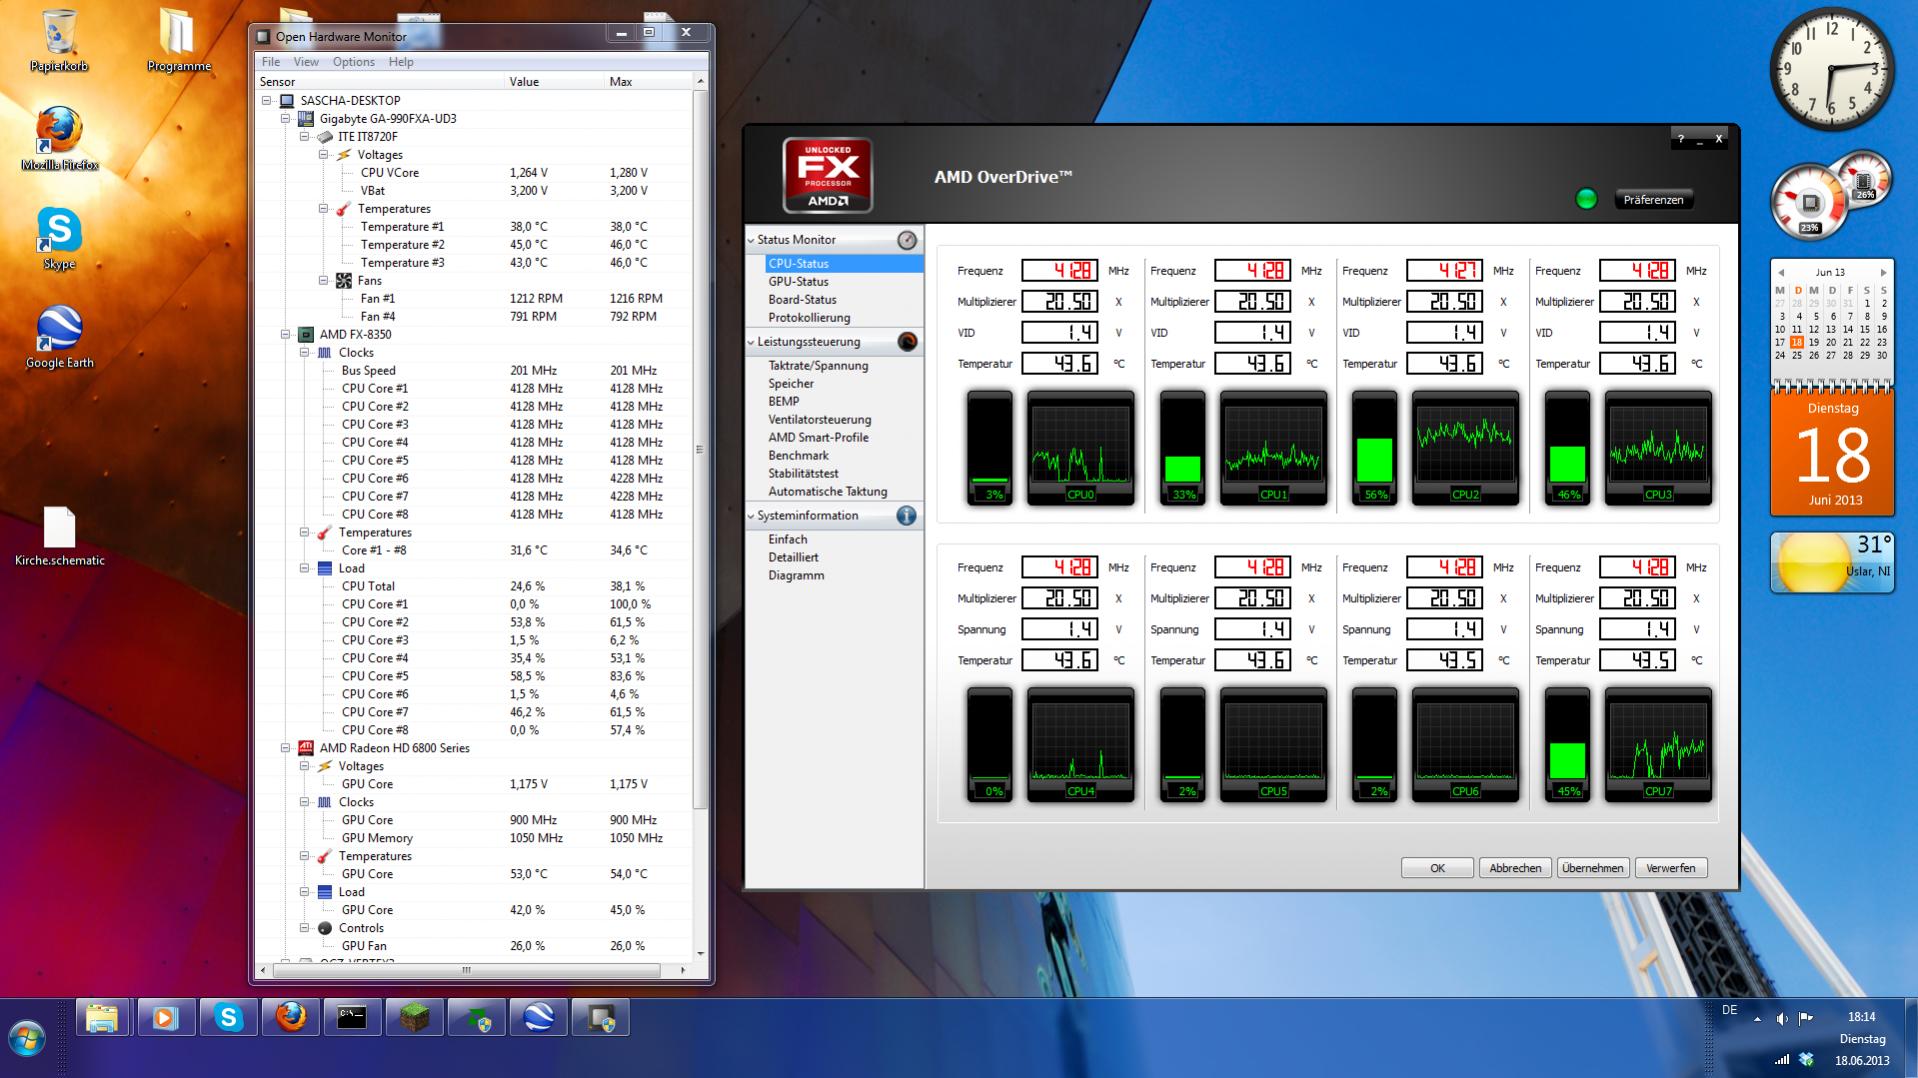
Task: Click the Action Center flag tray icon
Action: [1806, 1018]
